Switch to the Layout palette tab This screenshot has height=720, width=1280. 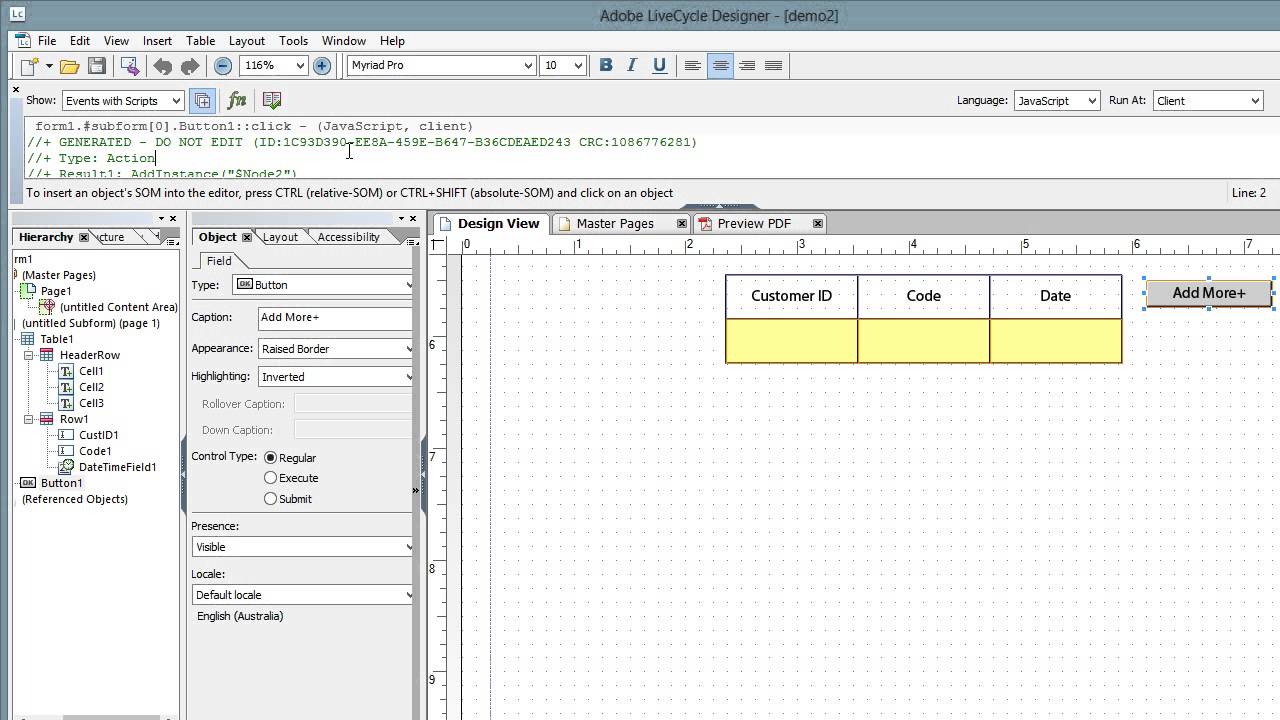(280, 237)
